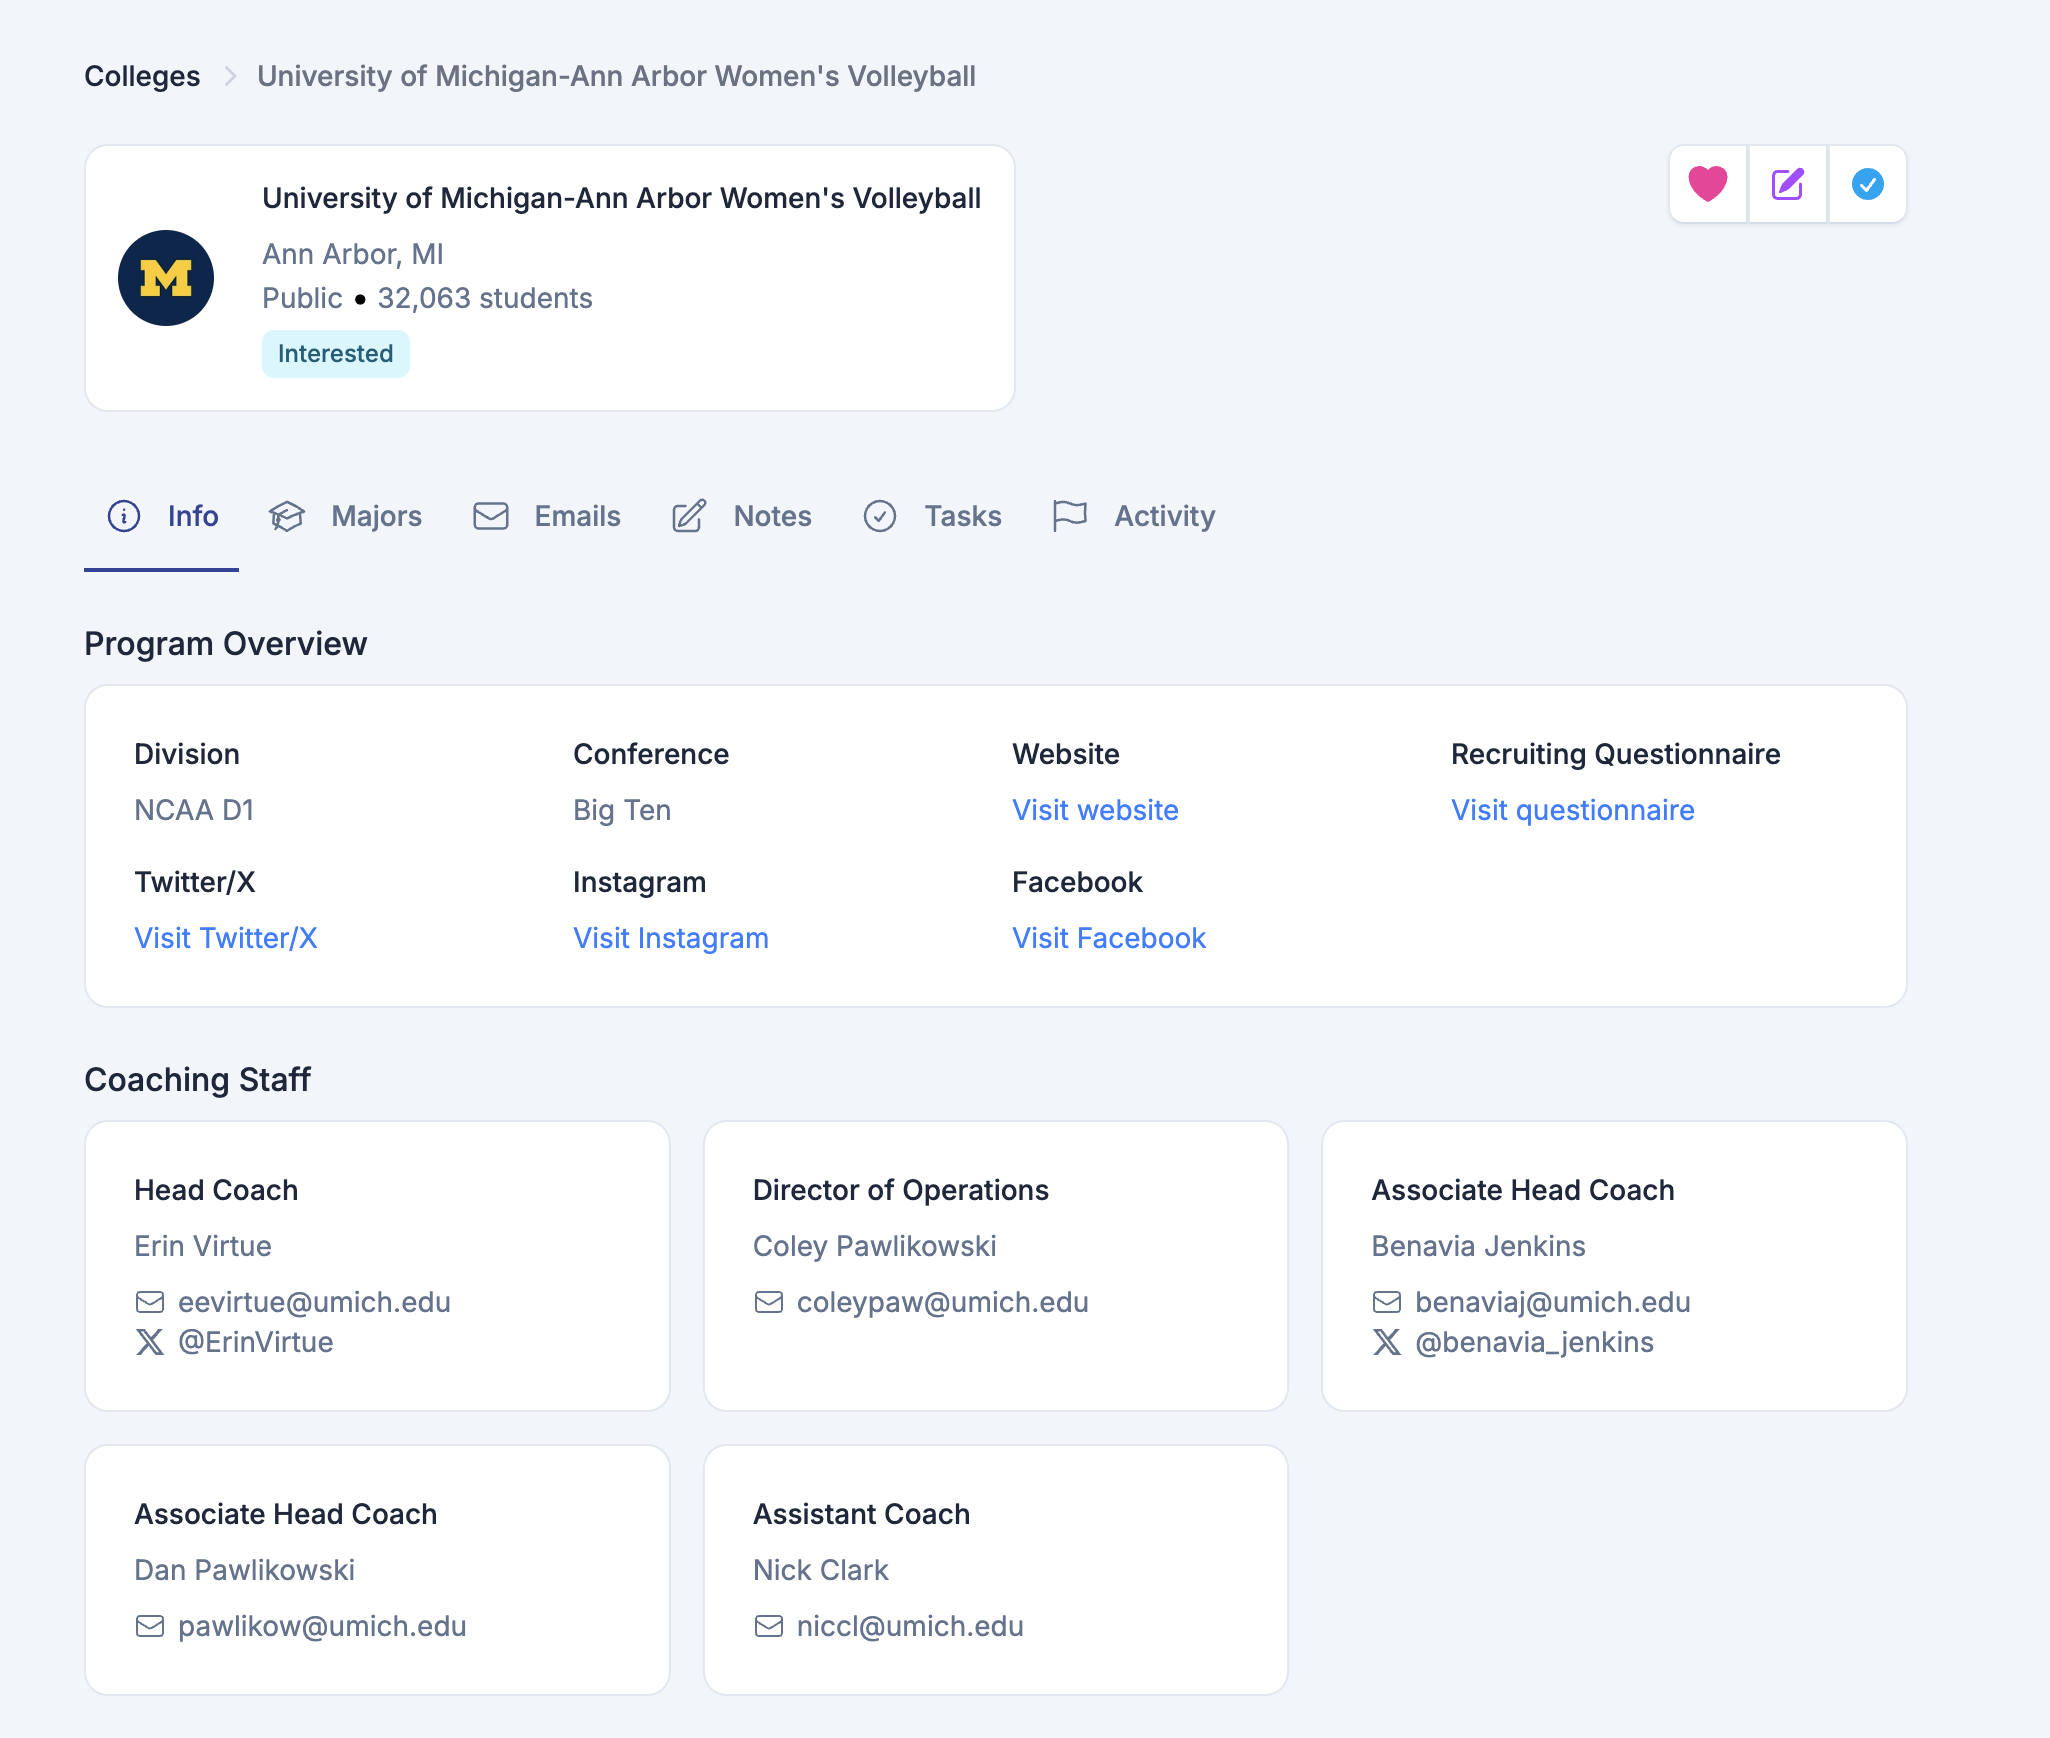This screenshot has height=1738, width=2050.
Task: Click the envelope icon beside eevirtue@umich.edu
Action: (150, 1302)
